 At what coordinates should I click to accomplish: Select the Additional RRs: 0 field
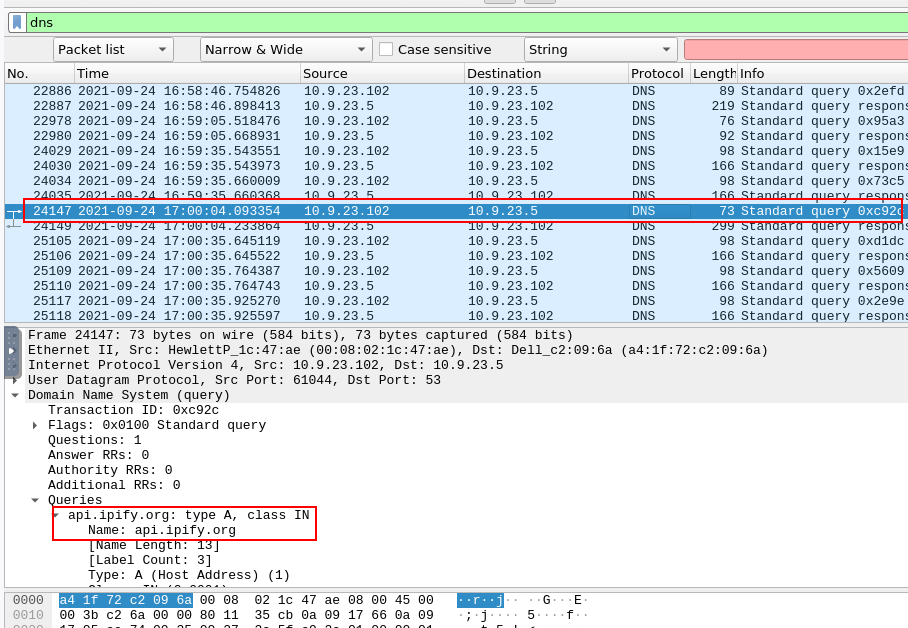114,485
